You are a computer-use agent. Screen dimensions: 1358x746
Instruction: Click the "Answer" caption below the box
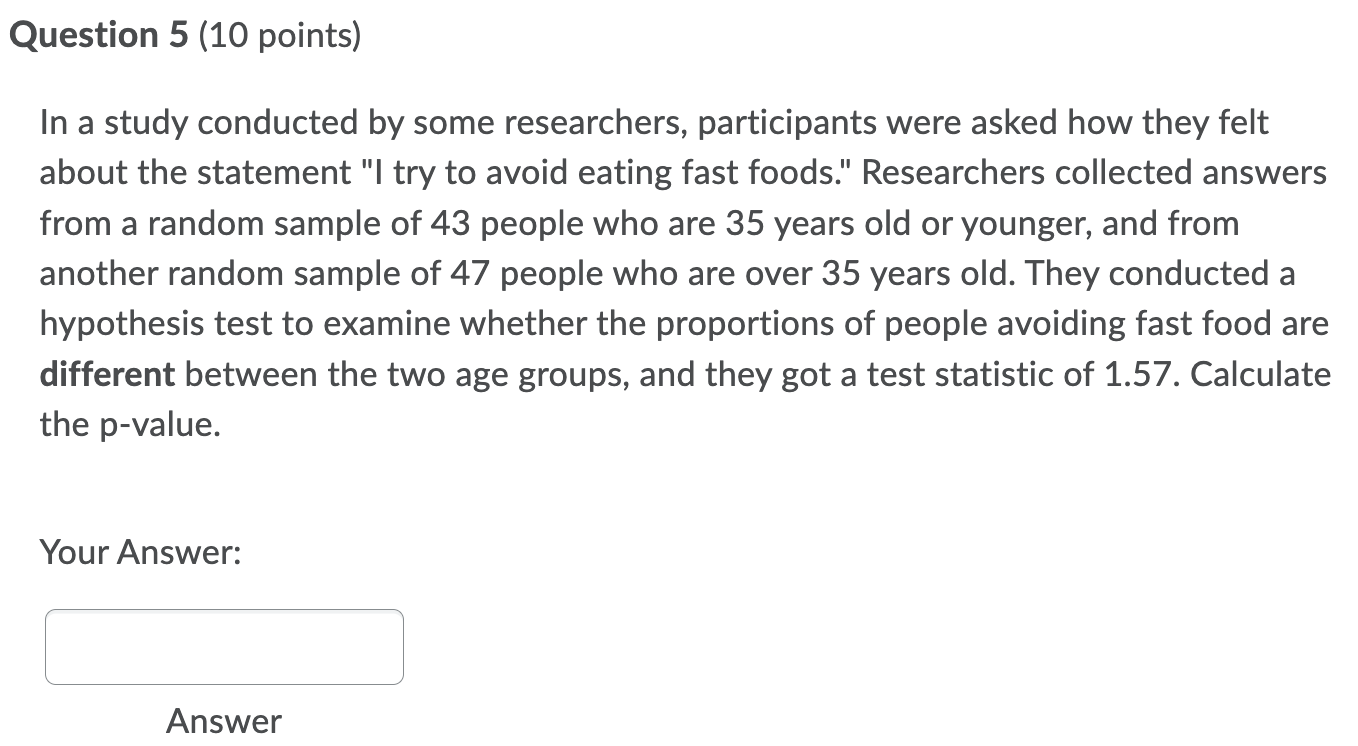tap(224, 721)
